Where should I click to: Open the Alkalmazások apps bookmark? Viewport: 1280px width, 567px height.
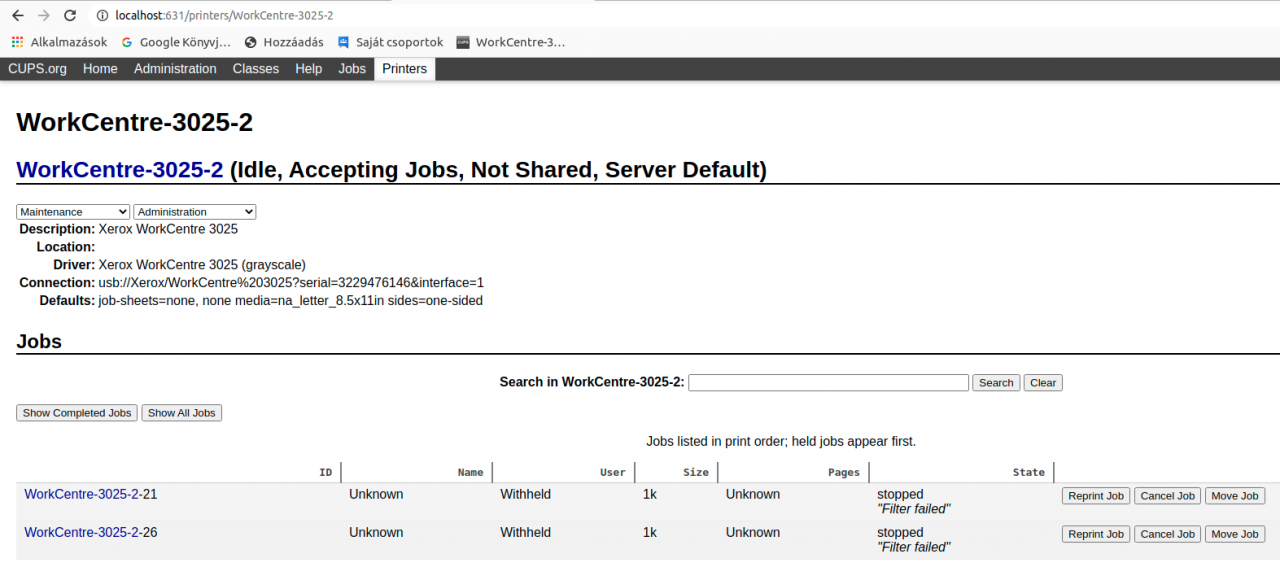[60, 42]
